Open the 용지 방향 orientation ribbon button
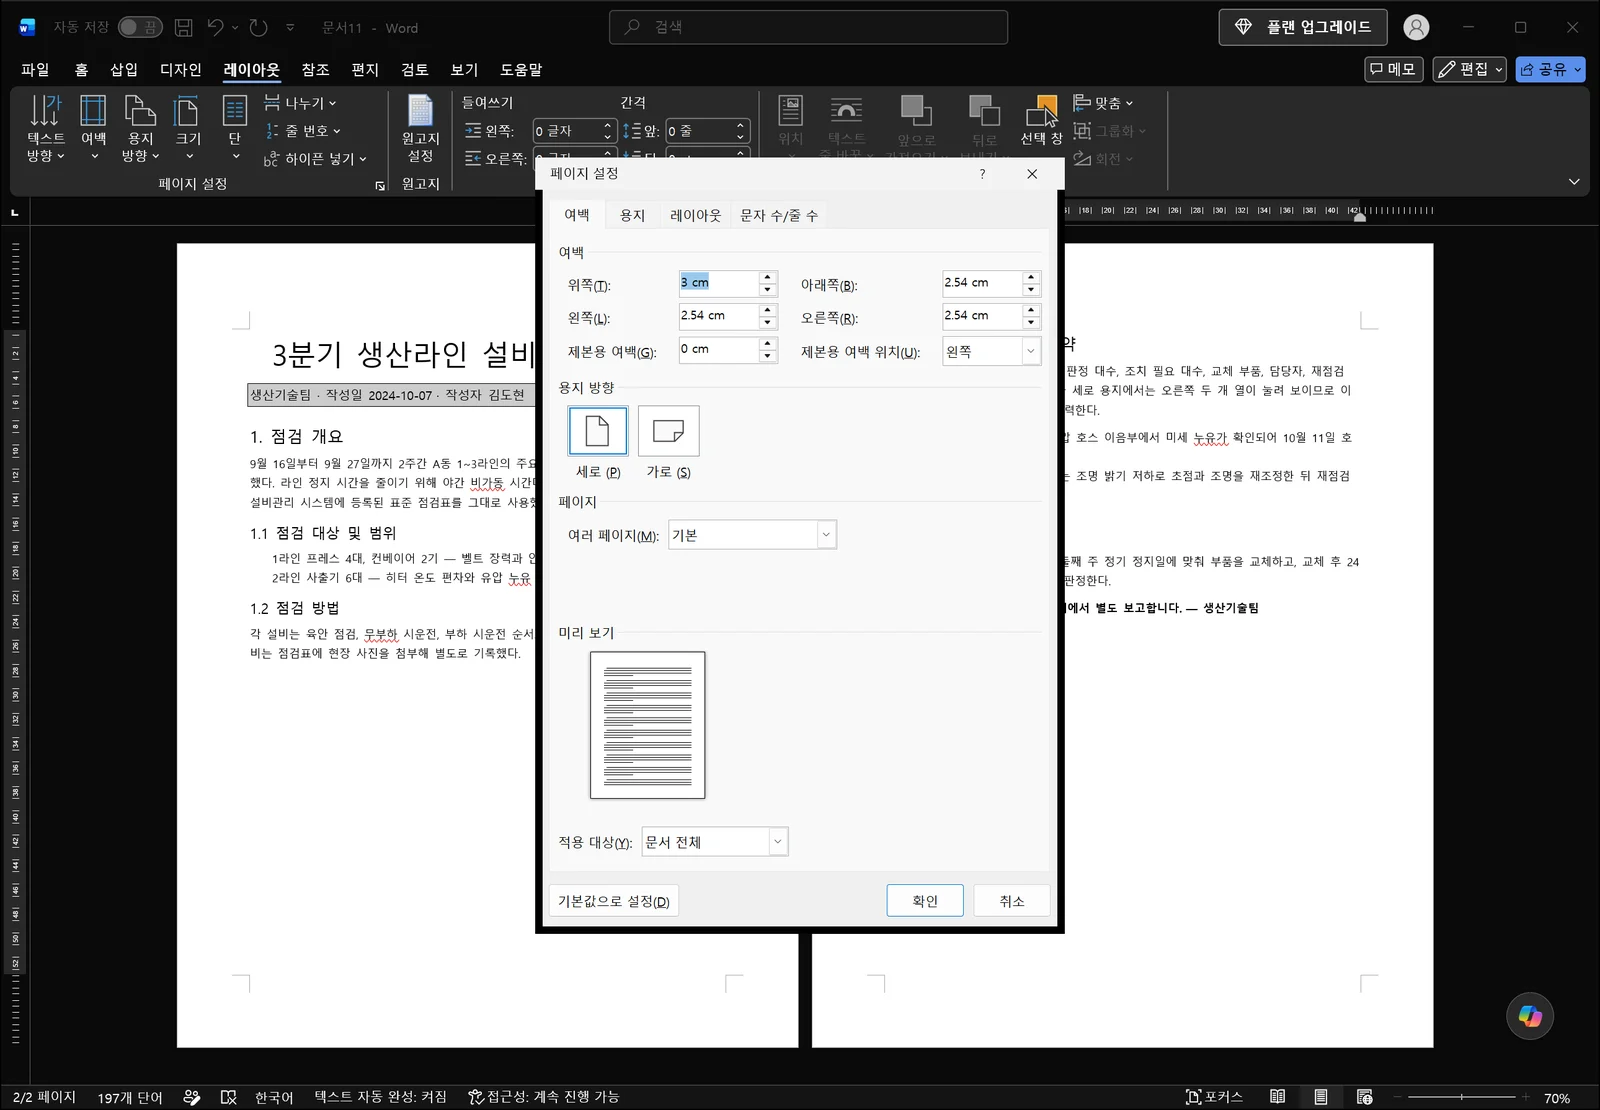The image size is (1600, 1110). coord(140,128)
